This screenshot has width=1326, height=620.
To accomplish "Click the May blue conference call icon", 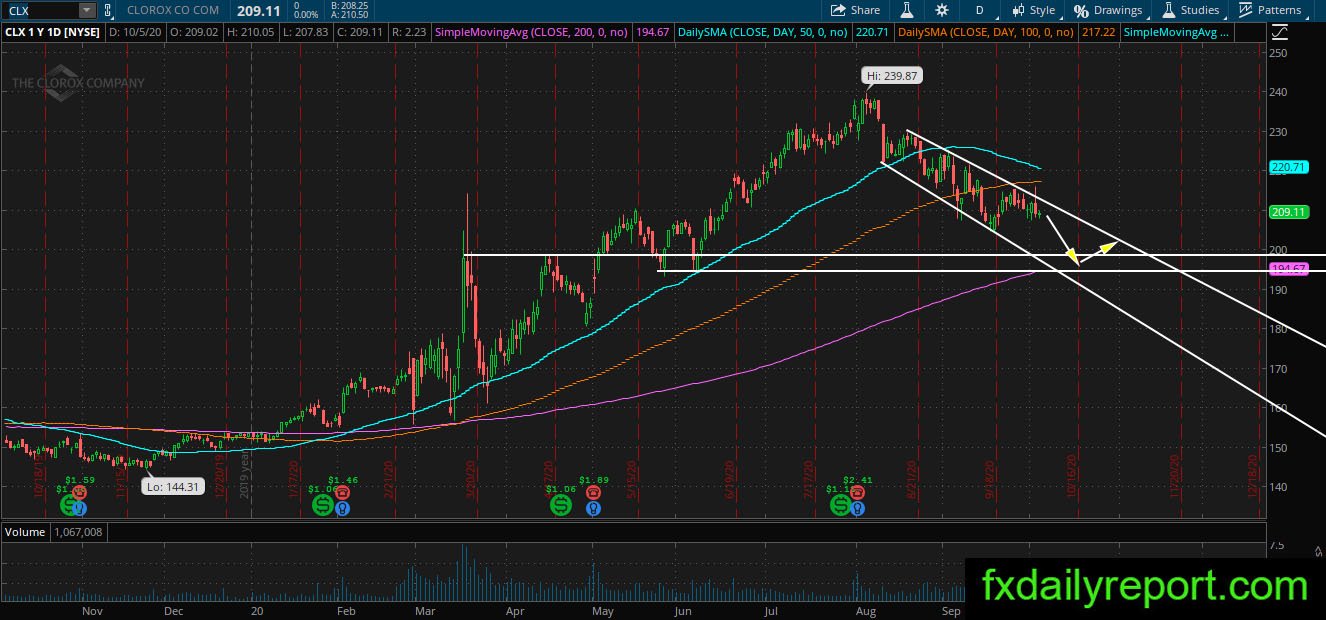I will pyautogui.click(x=594, y=508).
